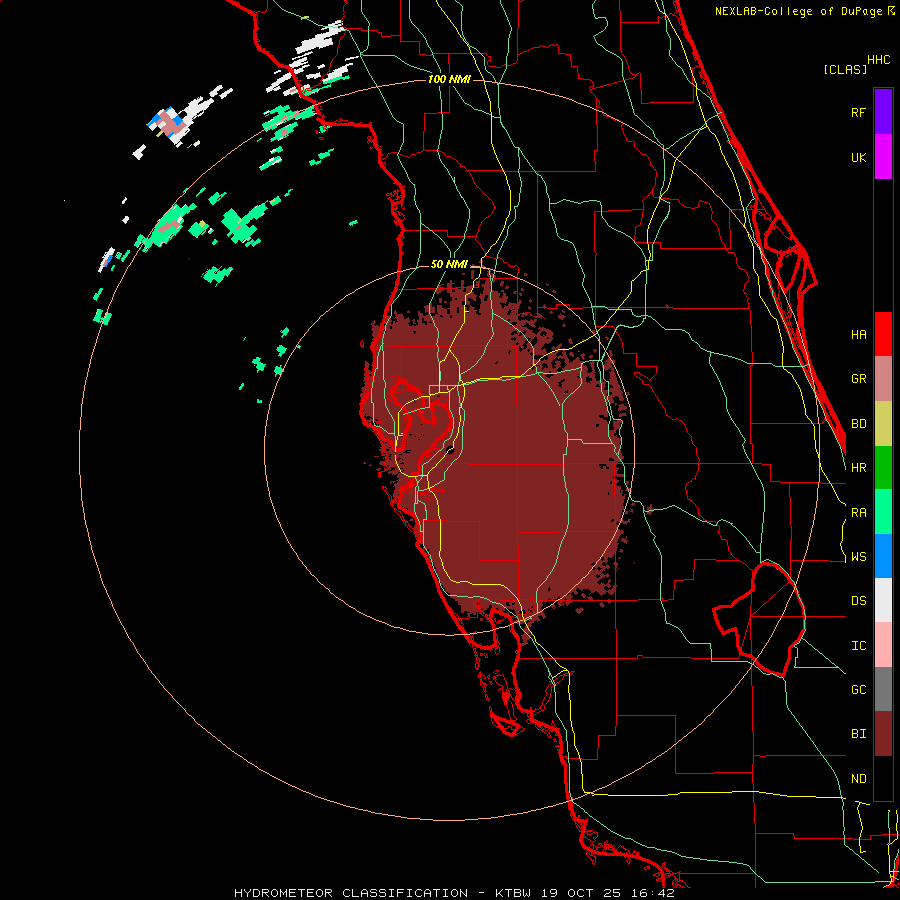Click the DS white legend swatch
Screen dimensions: 900x900
point(883,600)
